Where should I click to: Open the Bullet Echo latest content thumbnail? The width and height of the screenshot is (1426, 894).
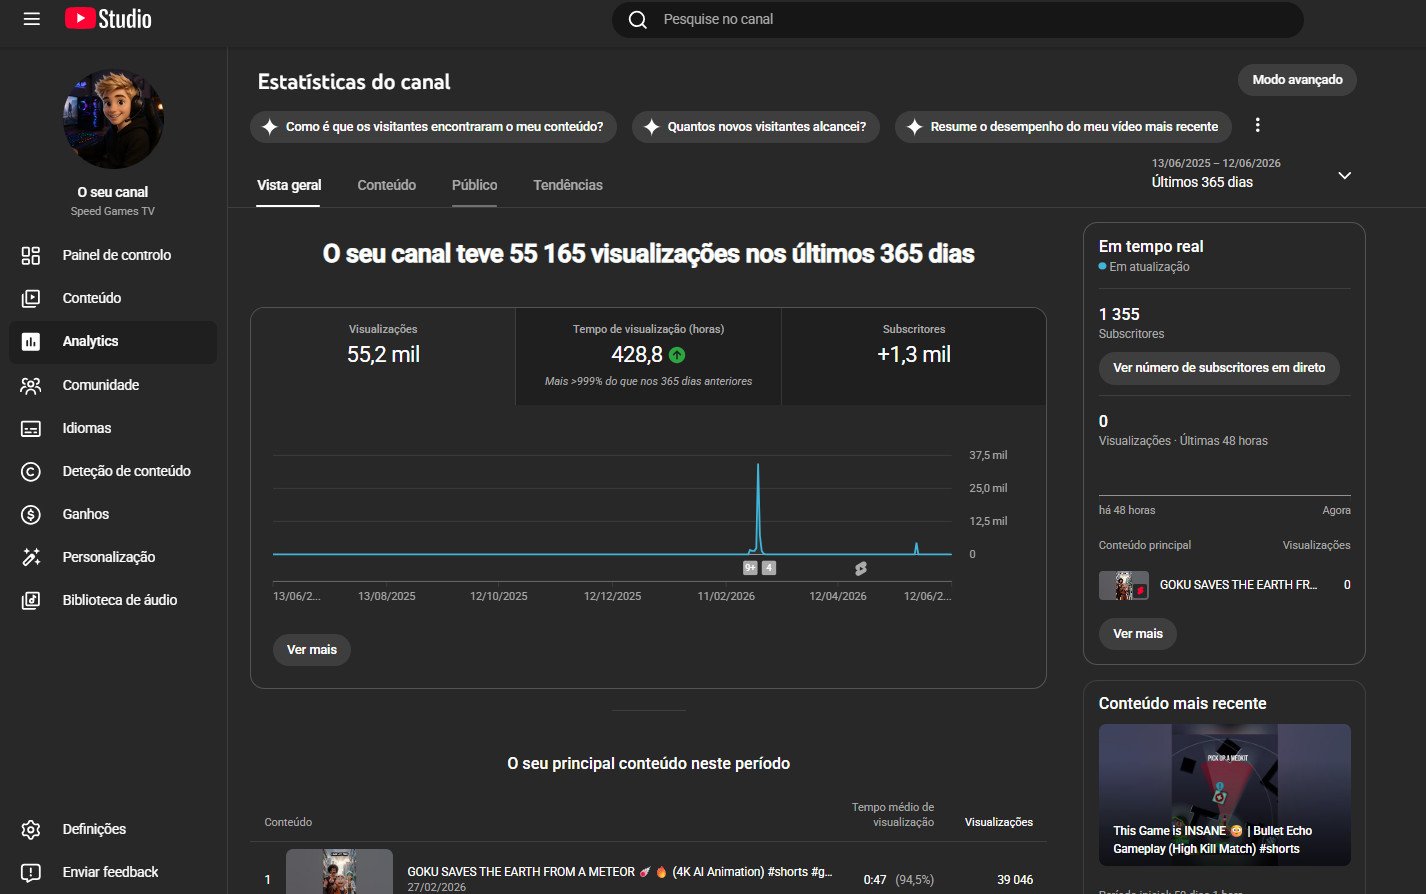[x=1225, y=795]
